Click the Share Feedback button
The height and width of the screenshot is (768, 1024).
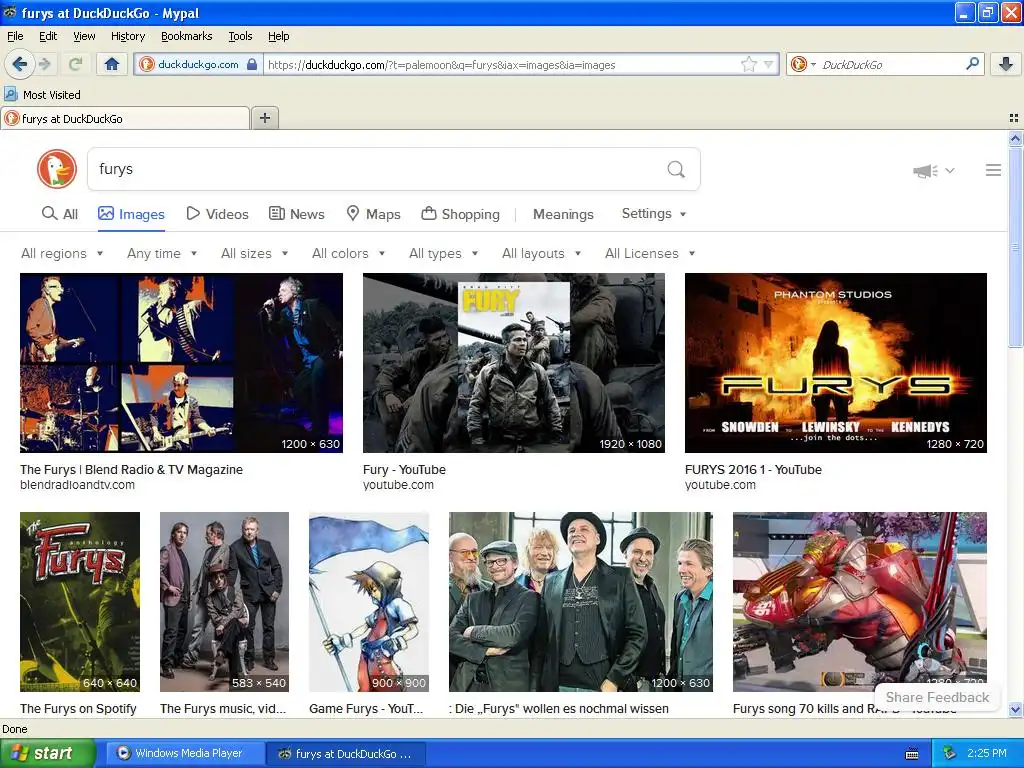[937, 697]
